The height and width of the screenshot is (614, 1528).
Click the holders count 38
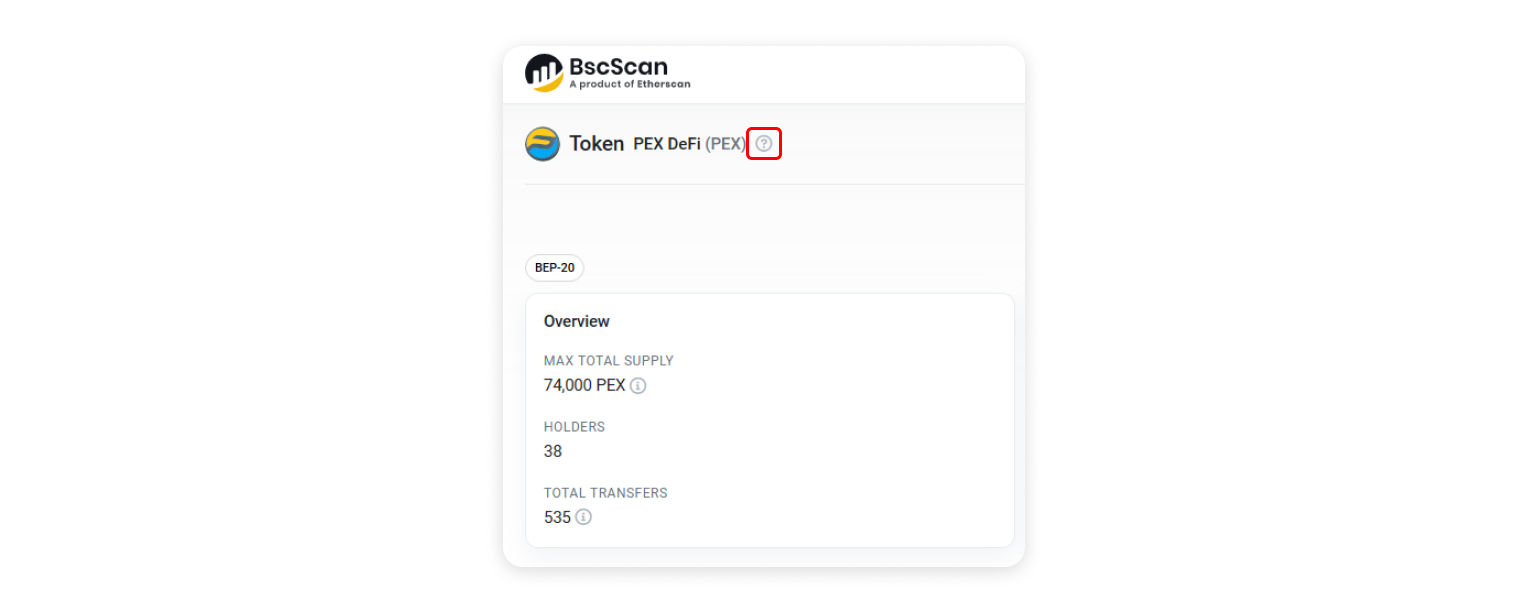point(553,451)
